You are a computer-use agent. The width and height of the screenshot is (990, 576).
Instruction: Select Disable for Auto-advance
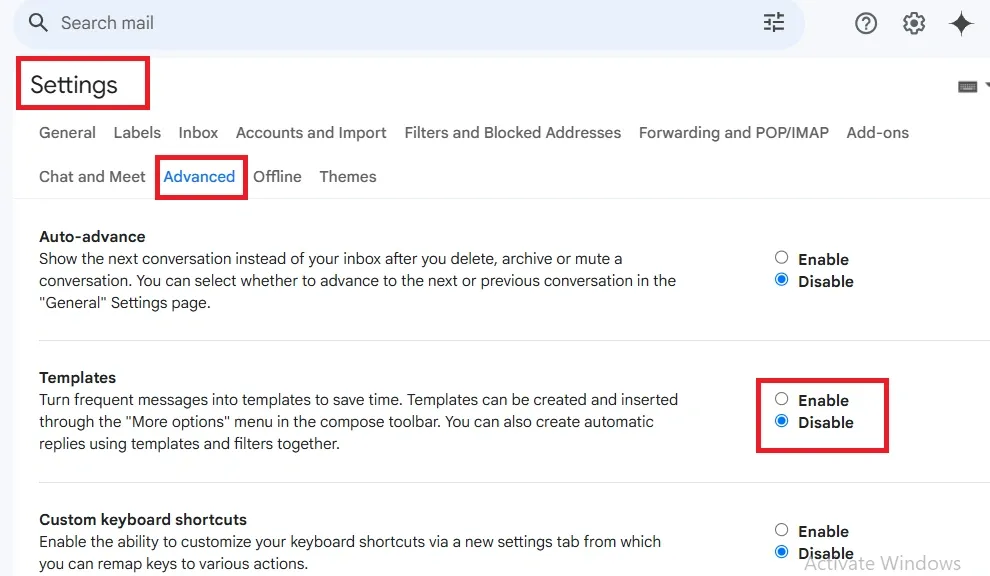782,281
